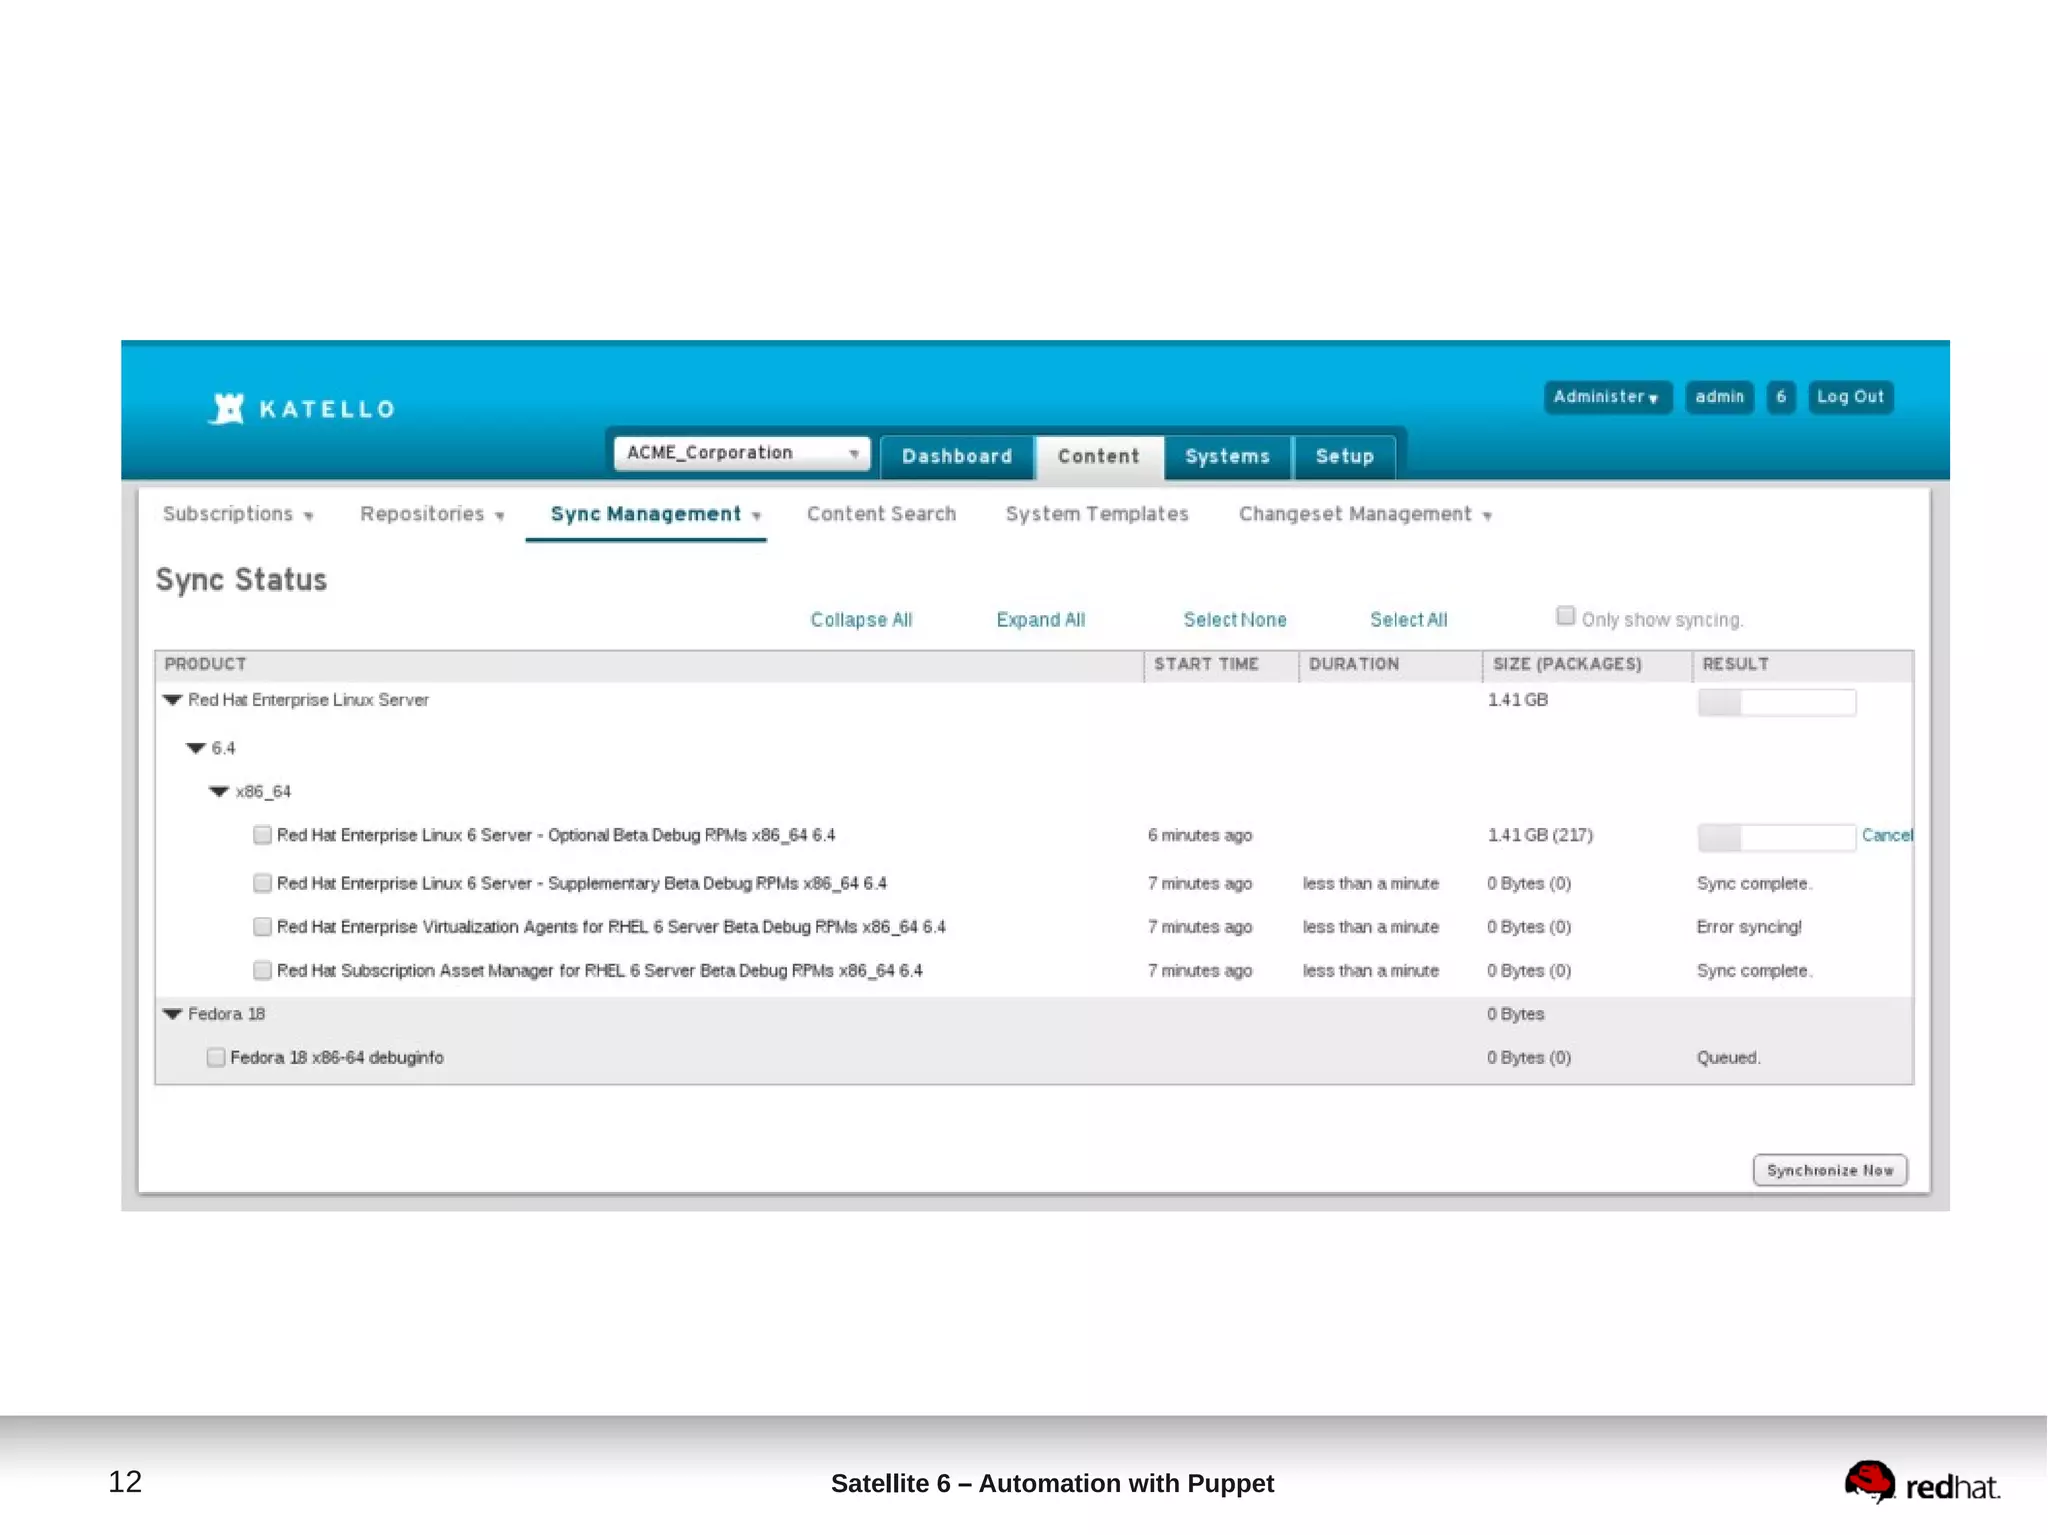Switch to the Systems tab
The width and height of the screenshot is (2048, 1535).
point(1227,456)
